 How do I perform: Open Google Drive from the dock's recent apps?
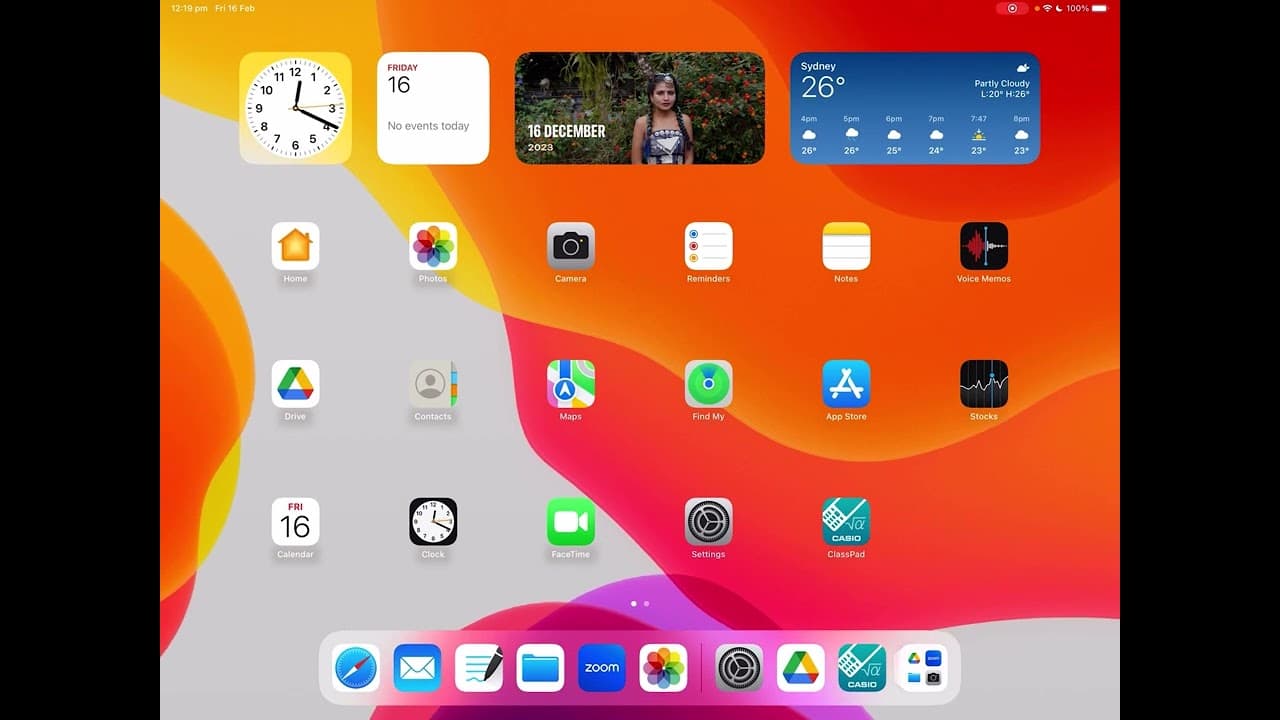click(x=801, y=668)
